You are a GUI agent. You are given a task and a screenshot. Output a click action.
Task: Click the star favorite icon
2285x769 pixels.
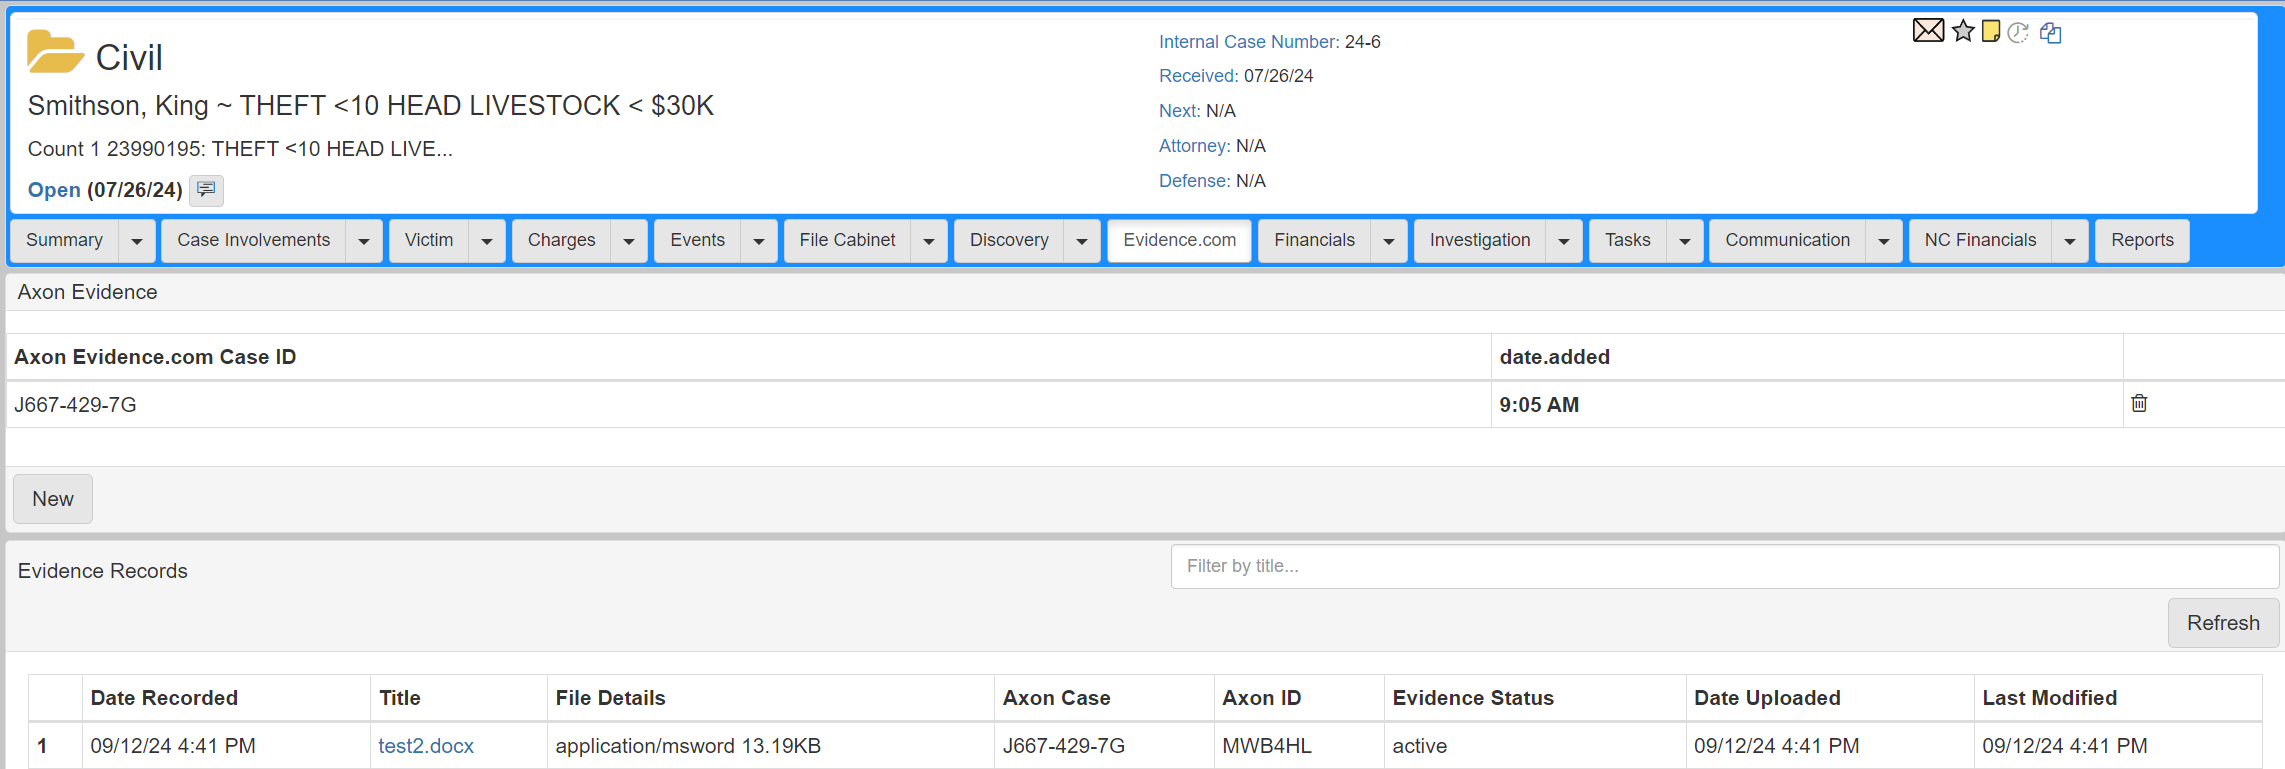click(x=1963, y=31)
